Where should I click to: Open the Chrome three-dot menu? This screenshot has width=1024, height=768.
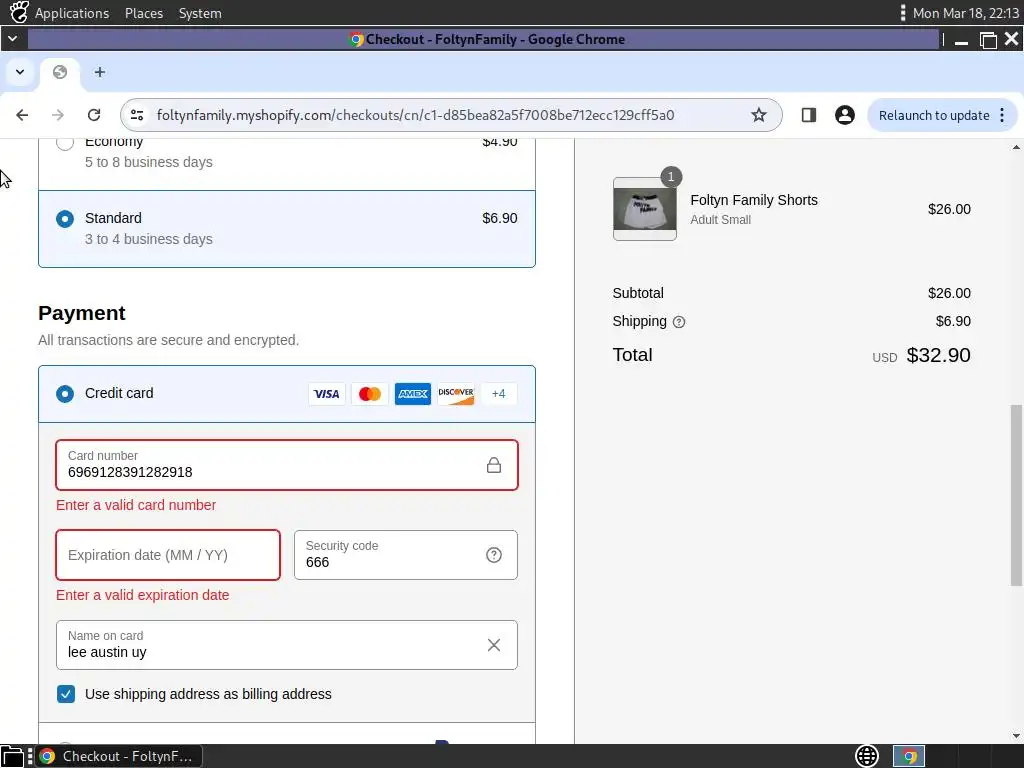(1002, 115)
